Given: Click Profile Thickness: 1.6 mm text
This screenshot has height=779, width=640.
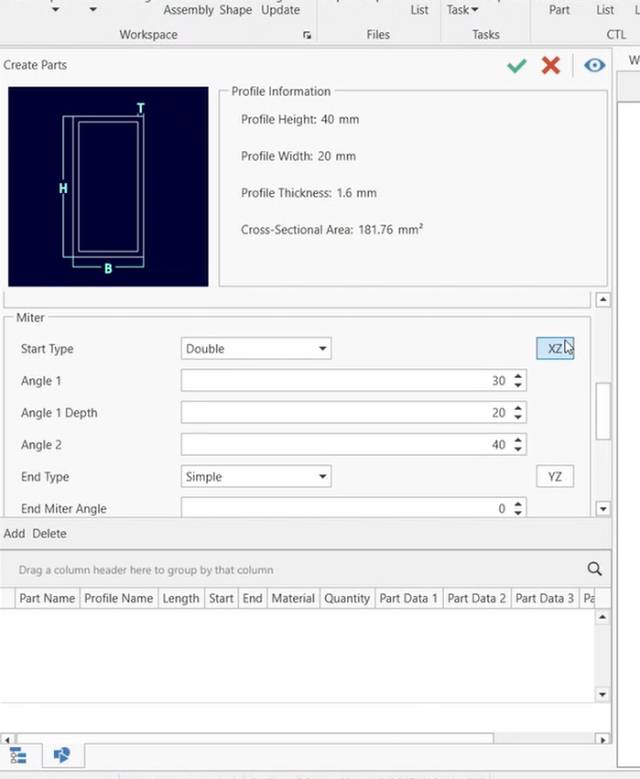Looking at the screenshot, I should point(309,193).
